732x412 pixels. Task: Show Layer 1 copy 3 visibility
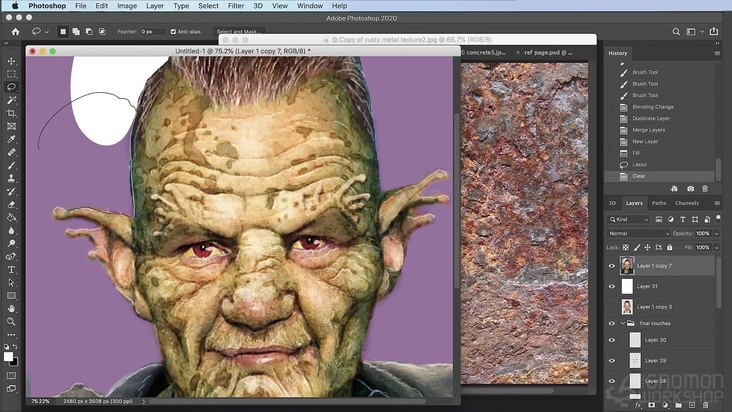612,307
